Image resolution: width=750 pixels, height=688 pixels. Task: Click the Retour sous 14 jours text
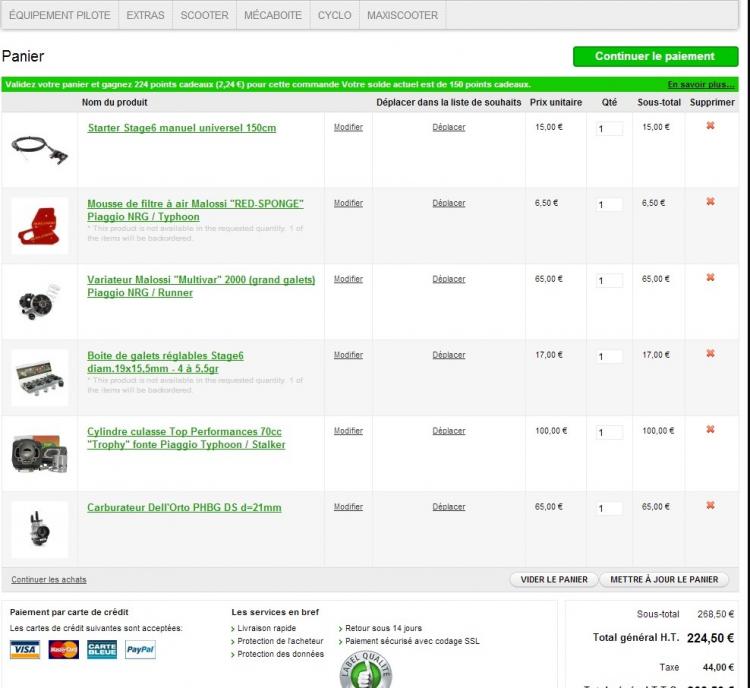[x=383, y=628]
